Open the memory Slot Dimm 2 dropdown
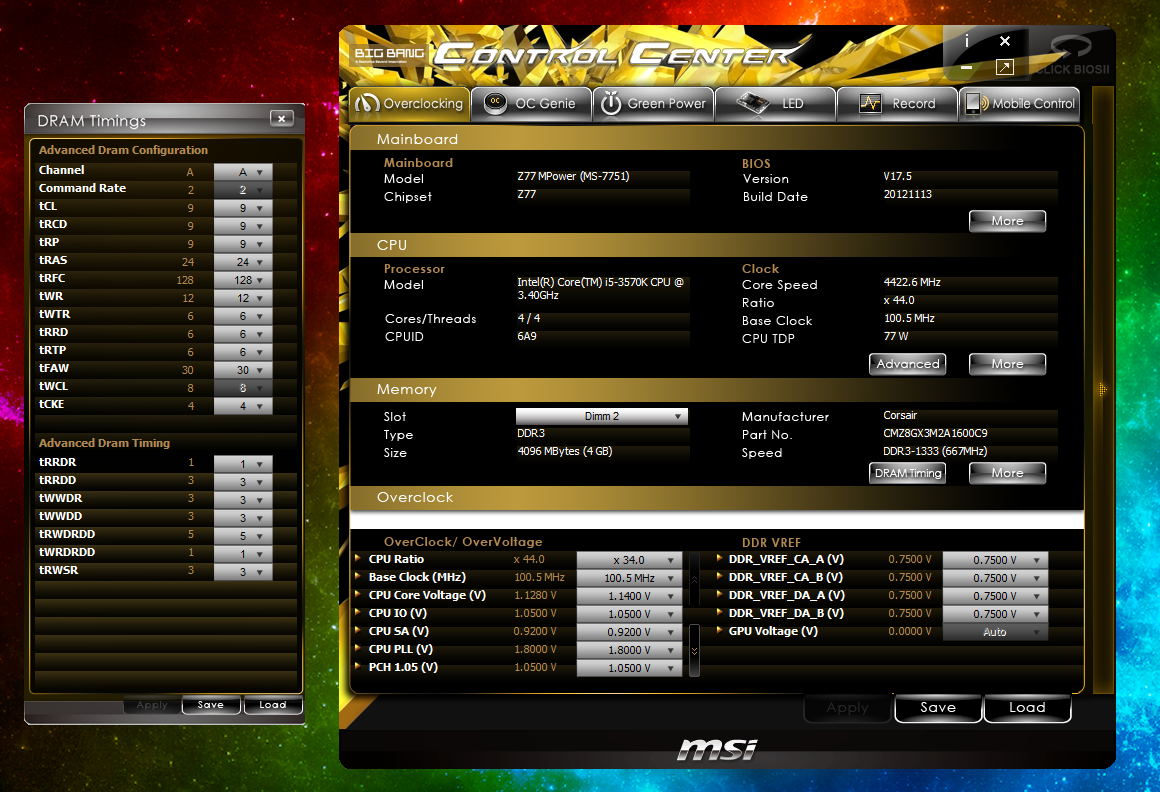This screenshot has width=1160, height=792. point(601,416)
